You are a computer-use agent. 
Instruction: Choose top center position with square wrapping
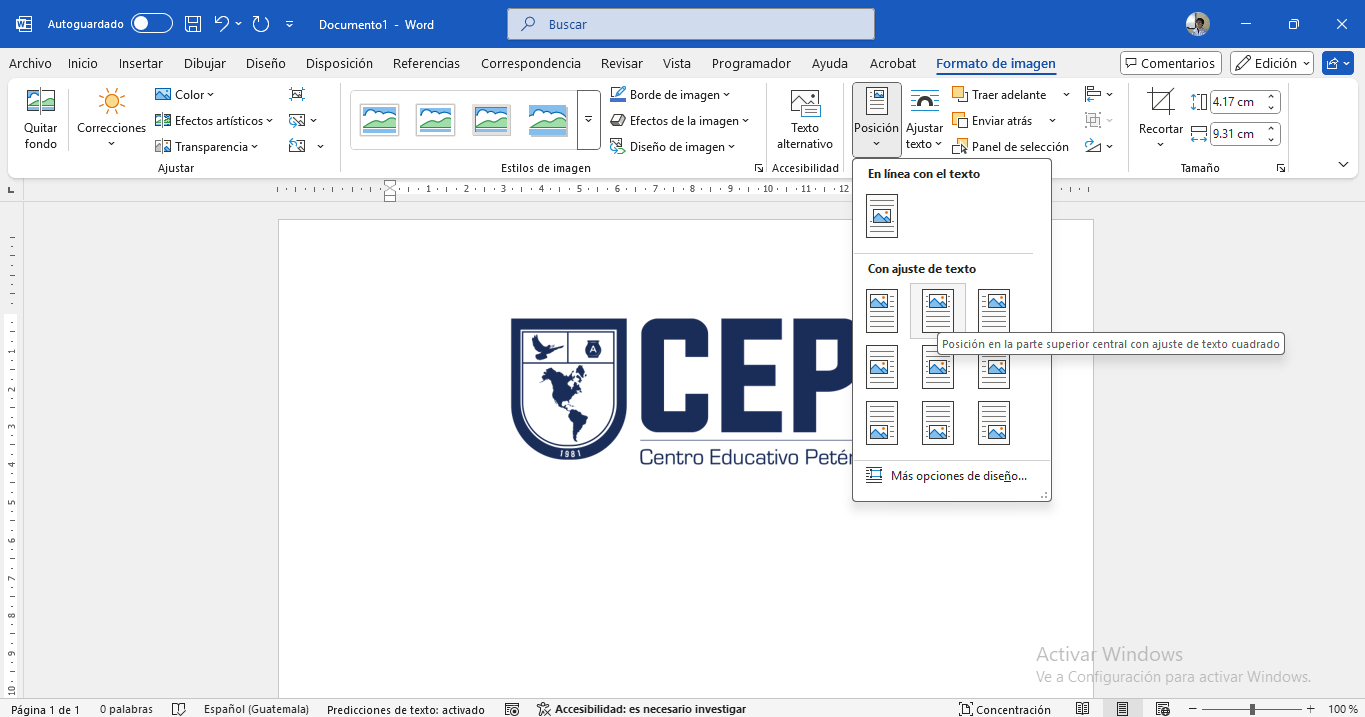(938, 311)
